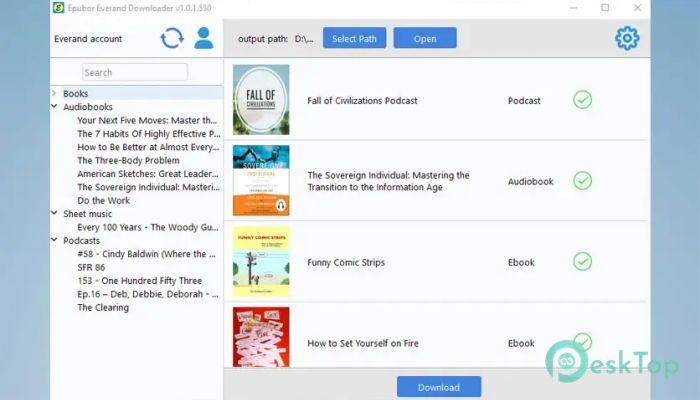This screenshot has height=400, width=700.
Task: Toggle checkmark for Funny Comic Strips ebook
Action: (x=582, y=262)
